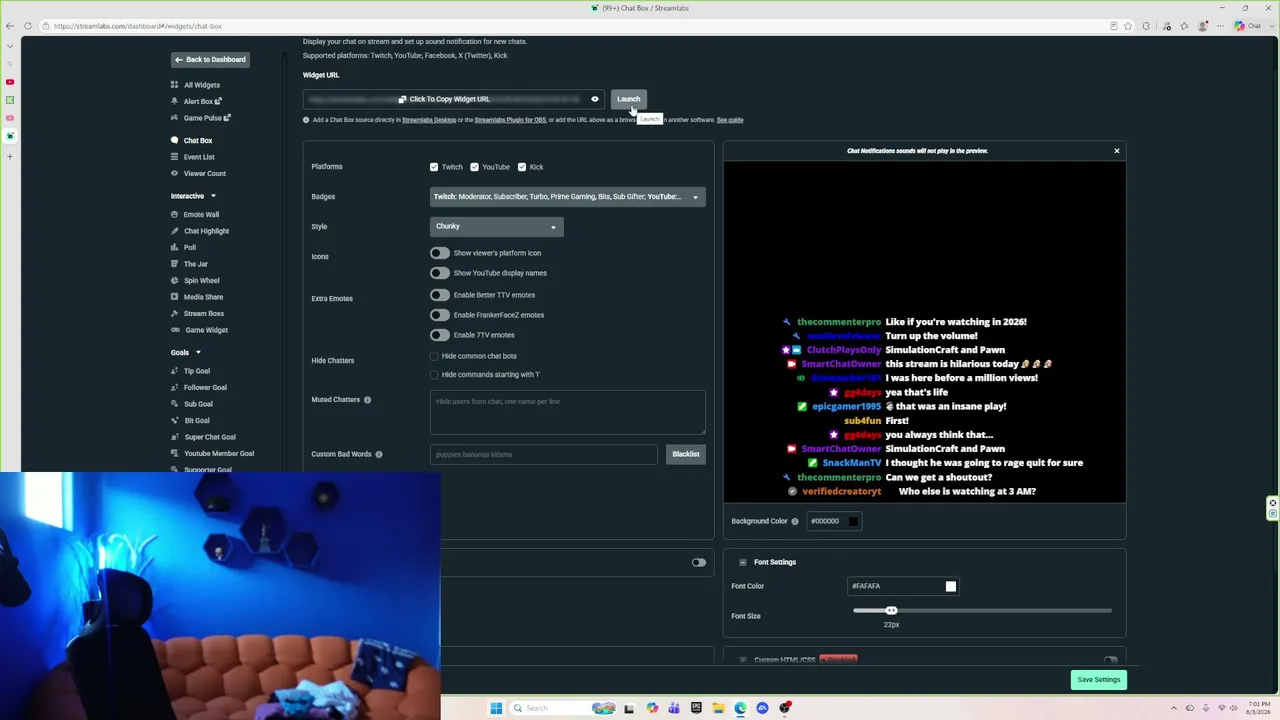Click white font color swatch

[951, 587]
